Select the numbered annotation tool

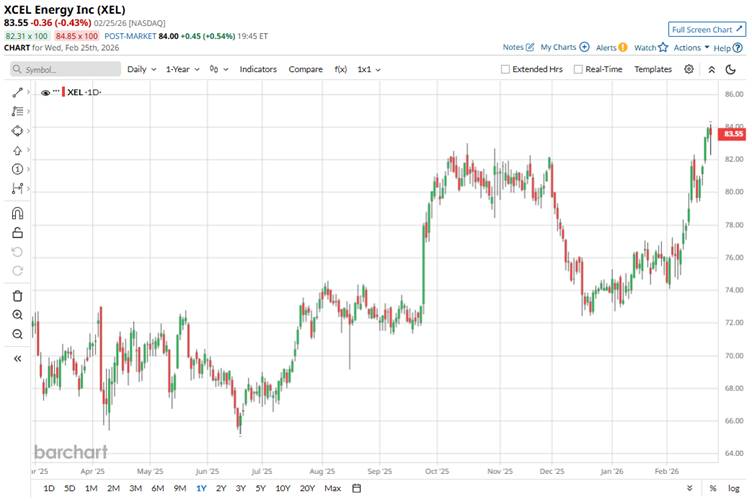click(x=17, y=169)
